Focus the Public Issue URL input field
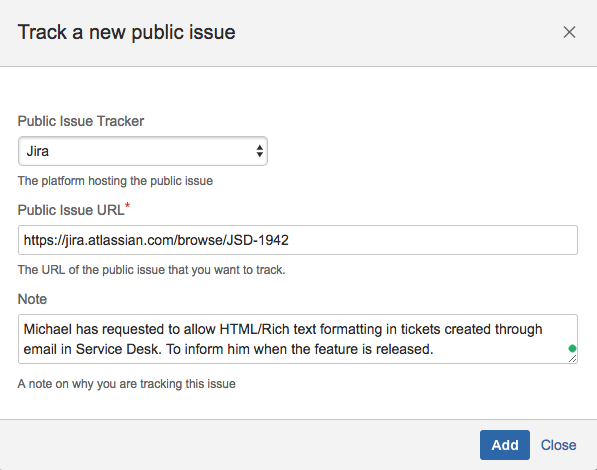The height and width of the screenshot is (470, 597). click(298, 240)
